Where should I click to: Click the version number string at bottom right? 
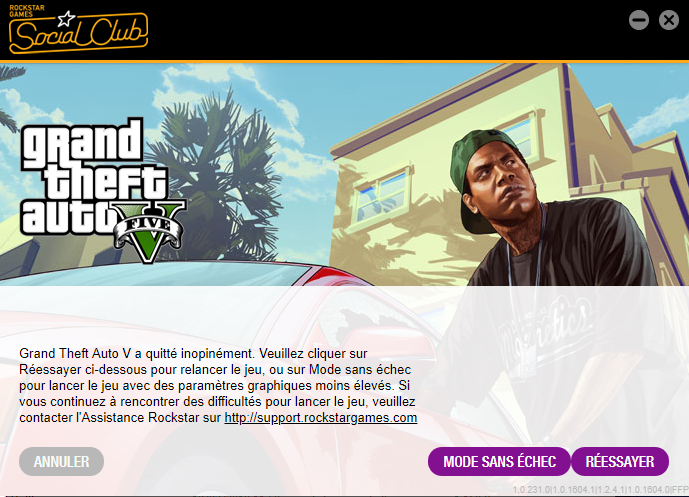click(600, 490)
